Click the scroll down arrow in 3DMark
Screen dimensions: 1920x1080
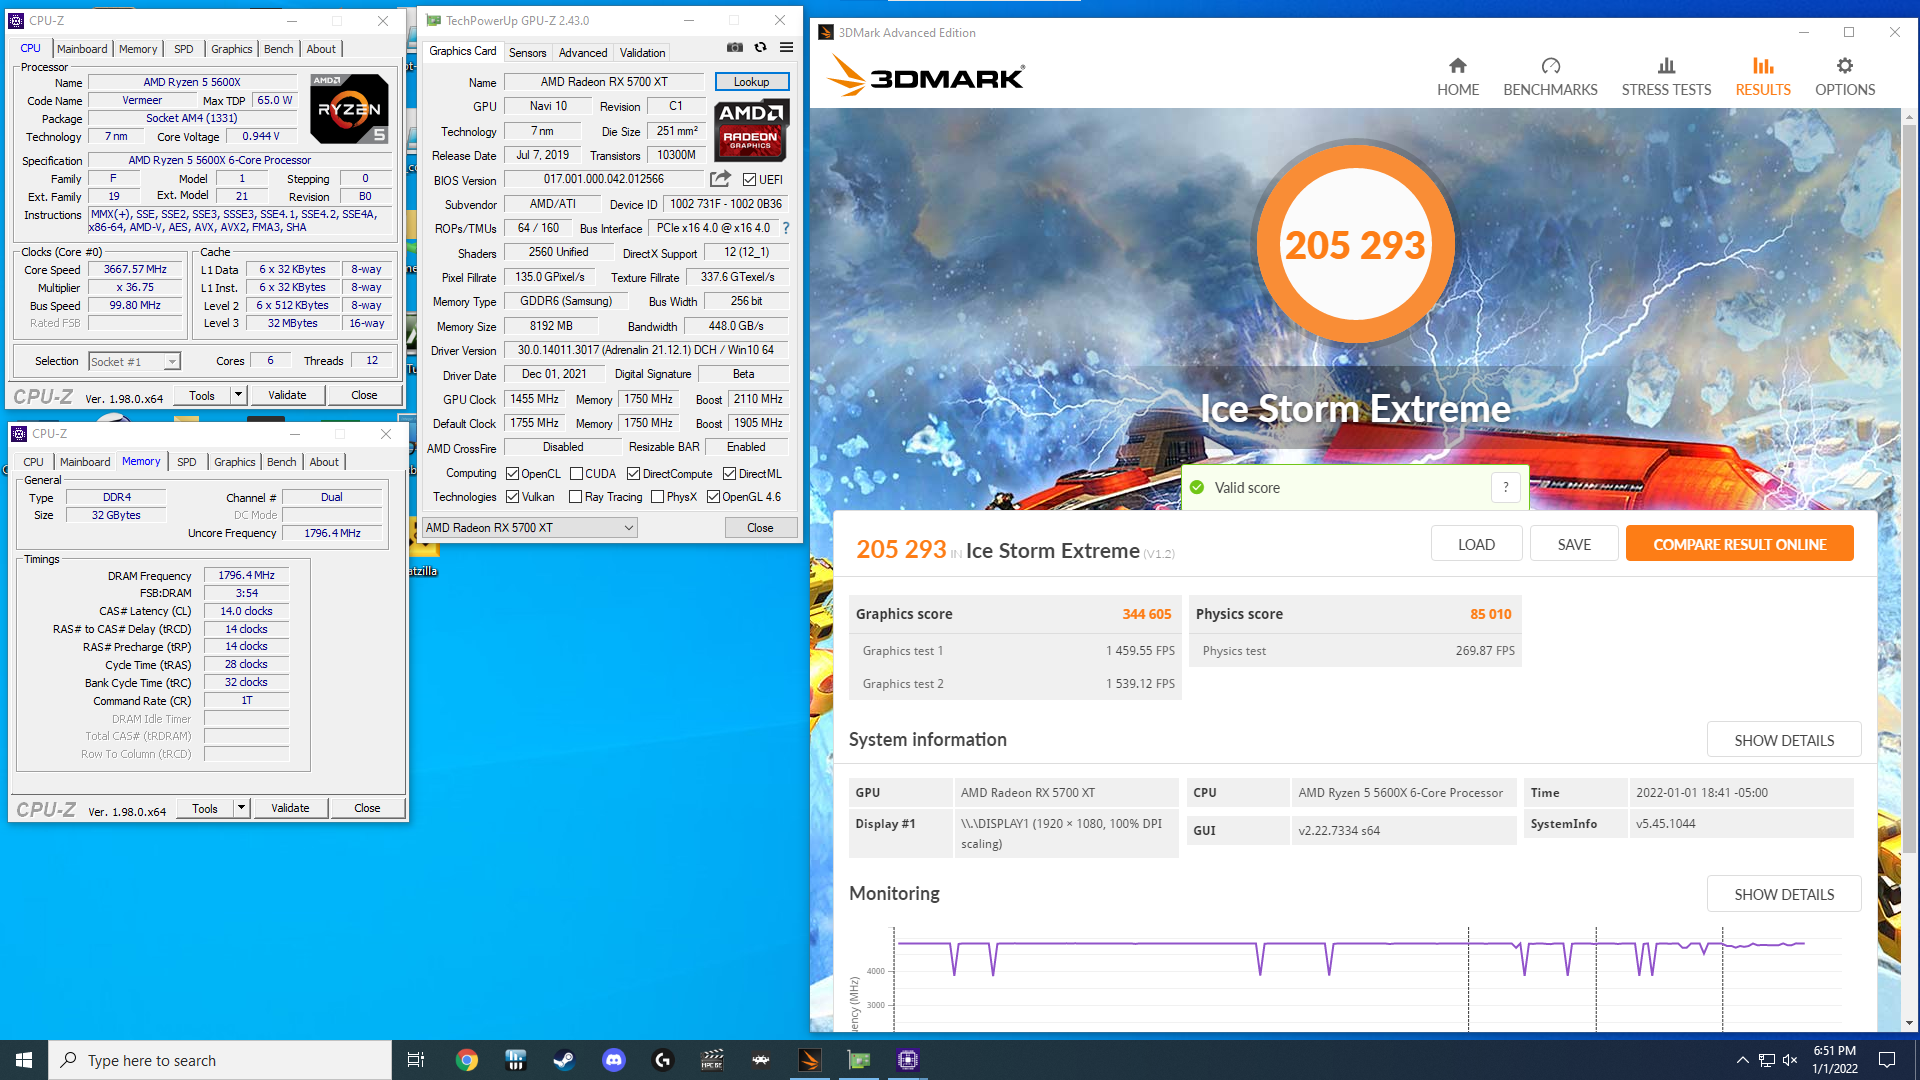1909,1023
